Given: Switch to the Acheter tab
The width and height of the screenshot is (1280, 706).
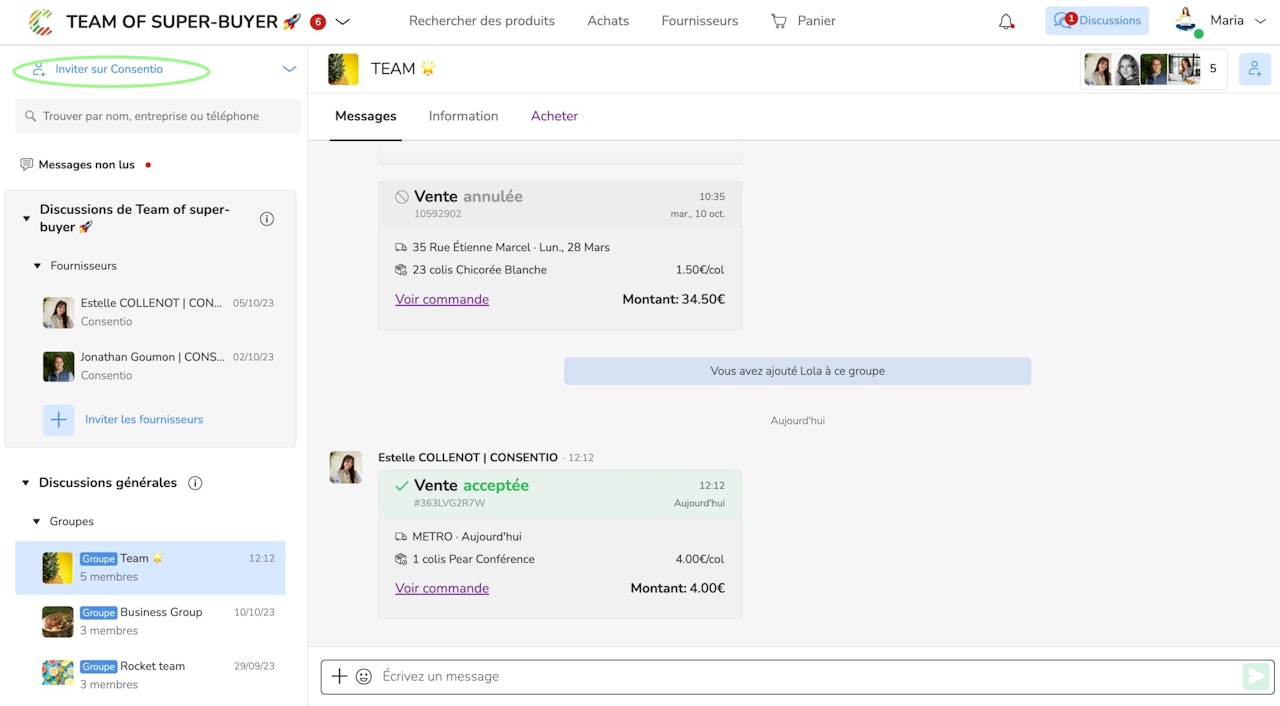Looking at the screenshot, I should coord(554,116).
